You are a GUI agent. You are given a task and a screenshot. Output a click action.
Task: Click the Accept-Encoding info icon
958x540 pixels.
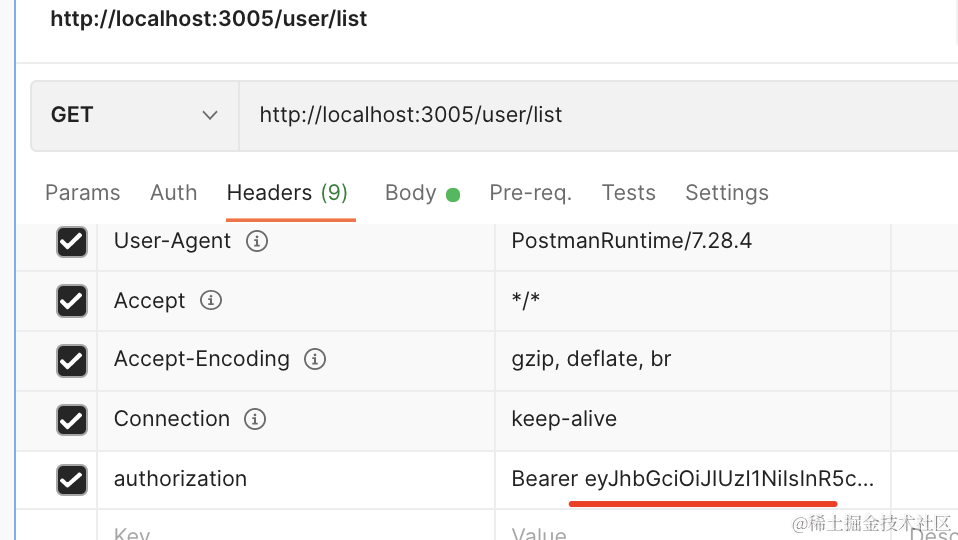click(315, 359)
